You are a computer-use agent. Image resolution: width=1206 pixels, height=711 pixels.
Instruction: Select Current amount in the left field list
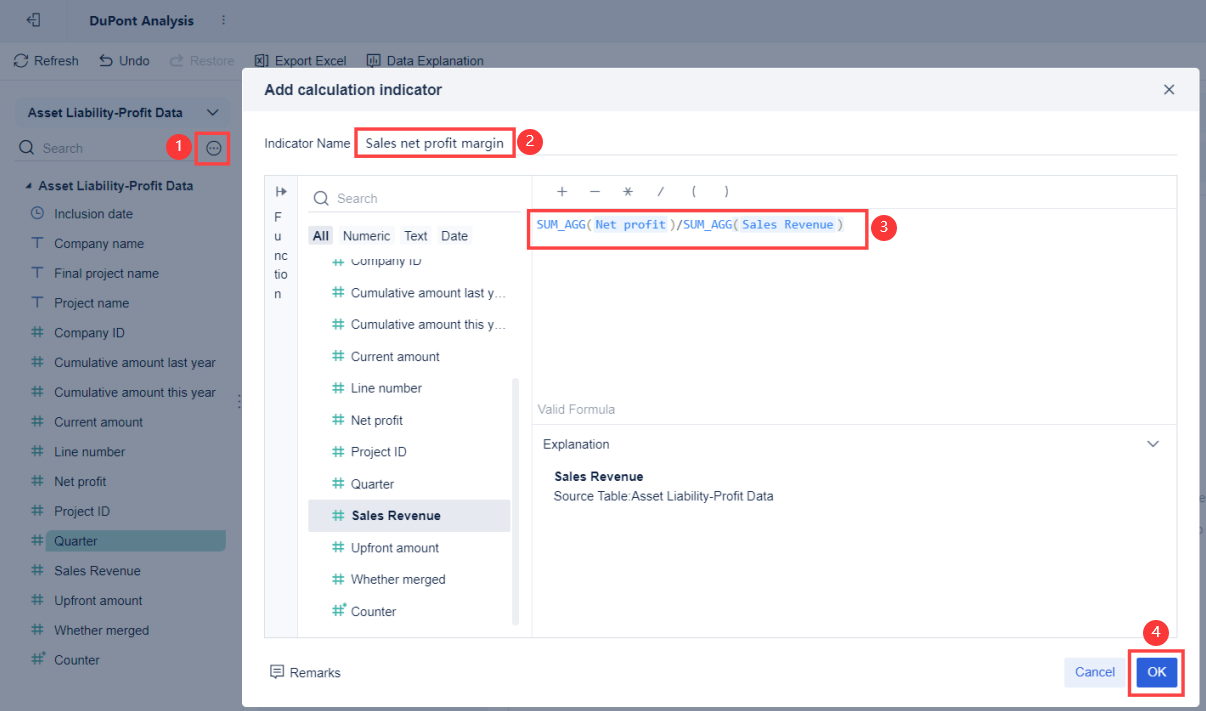click(98, 422)
